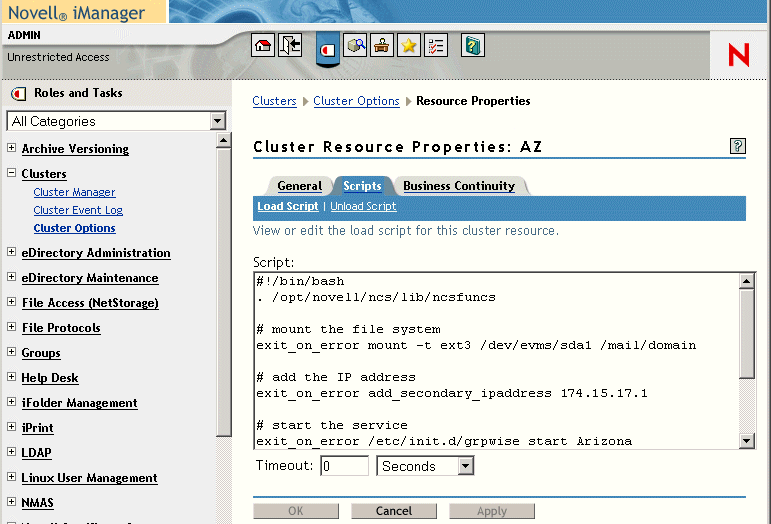Open the Unload Script link
Screen dimensions: 771x524
[363, 206]
